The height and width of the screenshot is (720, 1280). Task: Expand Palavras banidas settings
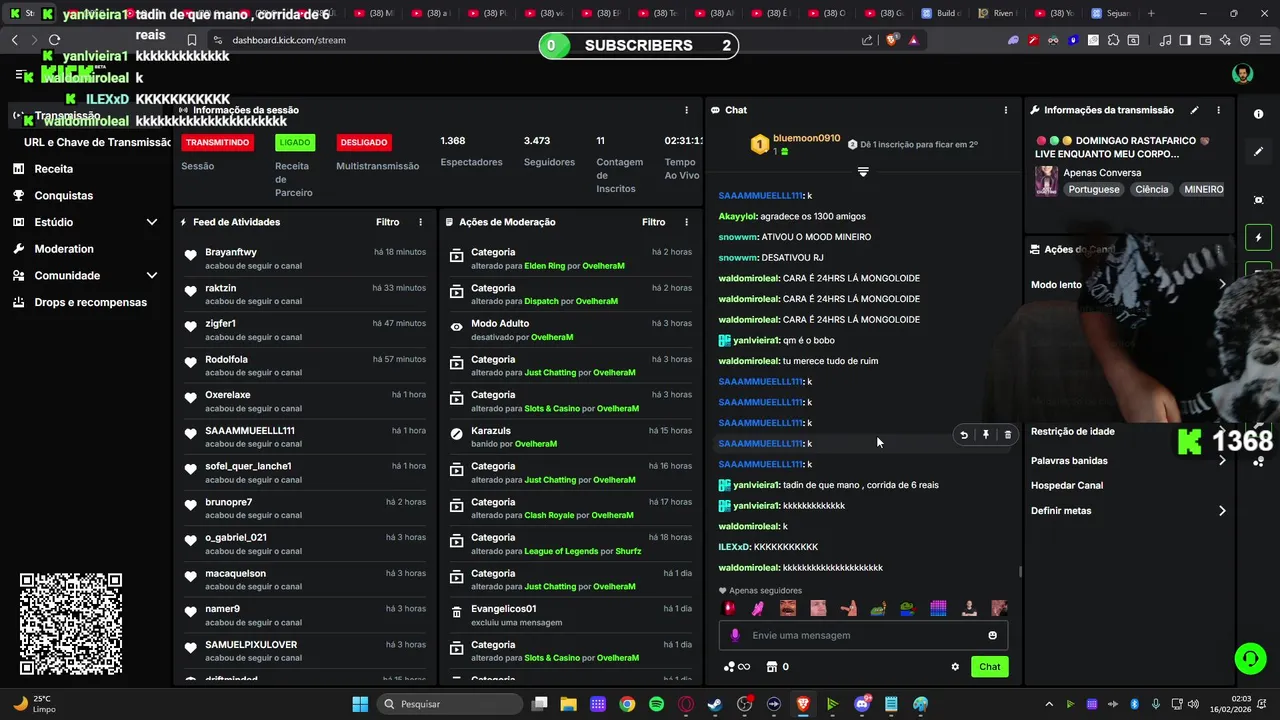[1127, 460]
